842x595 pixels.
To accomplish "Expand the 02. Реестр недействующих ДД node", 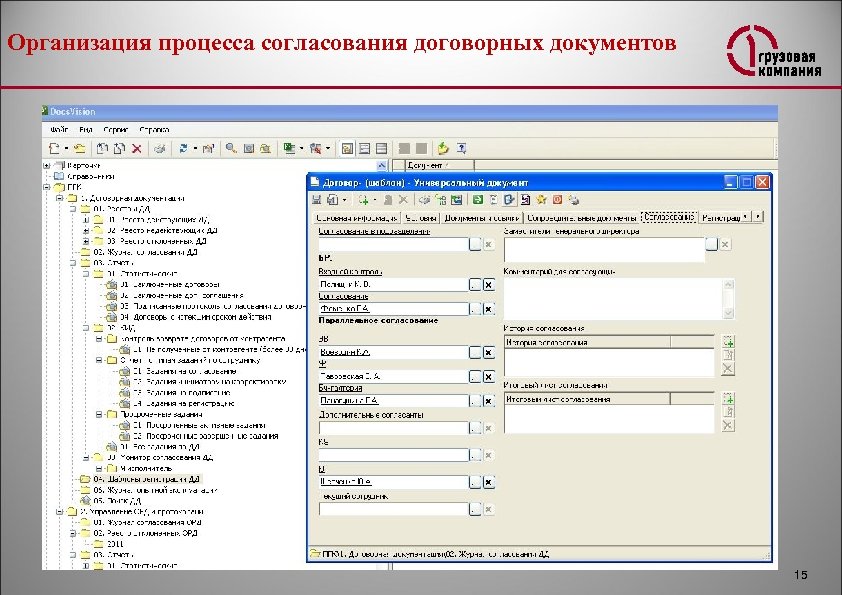I will [x=85, y=230].
